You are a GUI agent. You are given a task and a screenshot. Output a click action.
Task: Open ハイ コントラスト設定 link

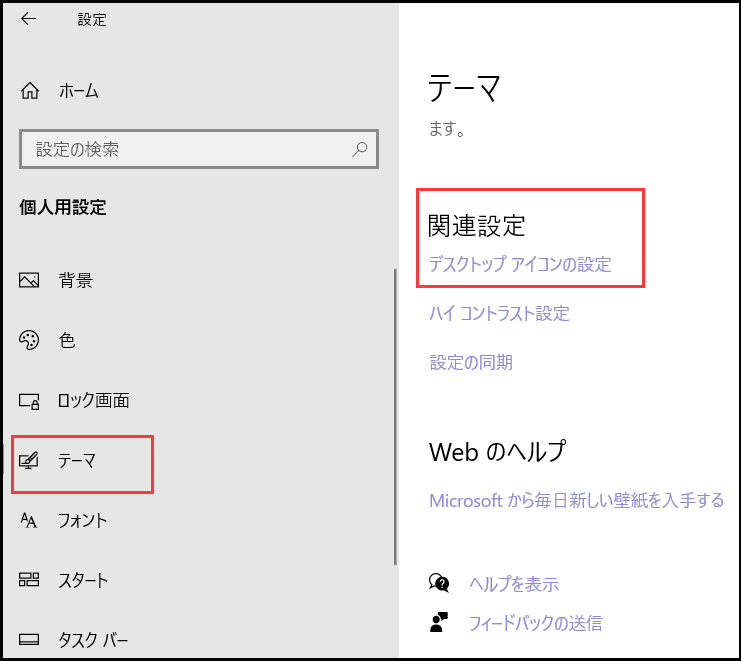pos(499,314)
